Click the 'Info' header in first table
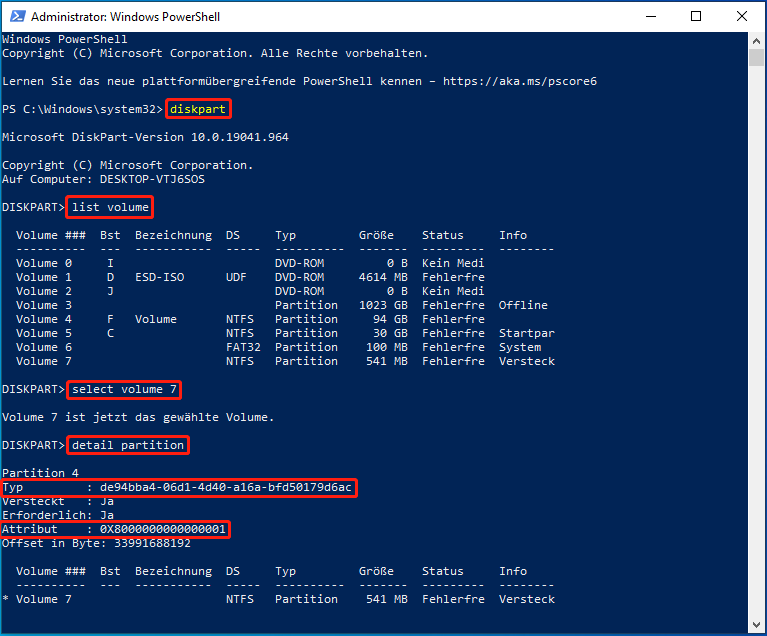 [513, 235]
